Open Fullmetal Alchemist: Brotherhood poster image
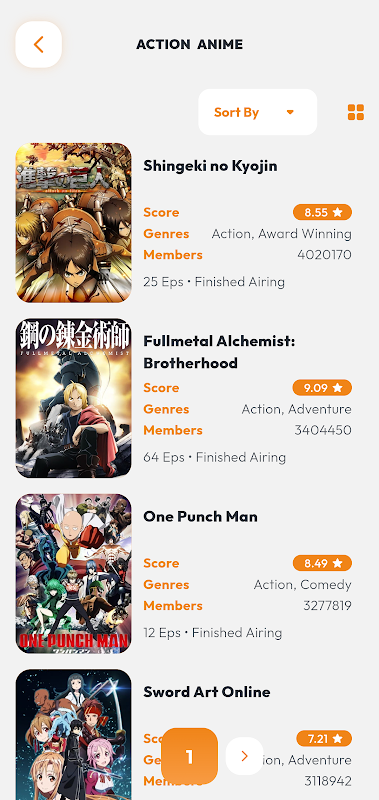 [73, 398]
